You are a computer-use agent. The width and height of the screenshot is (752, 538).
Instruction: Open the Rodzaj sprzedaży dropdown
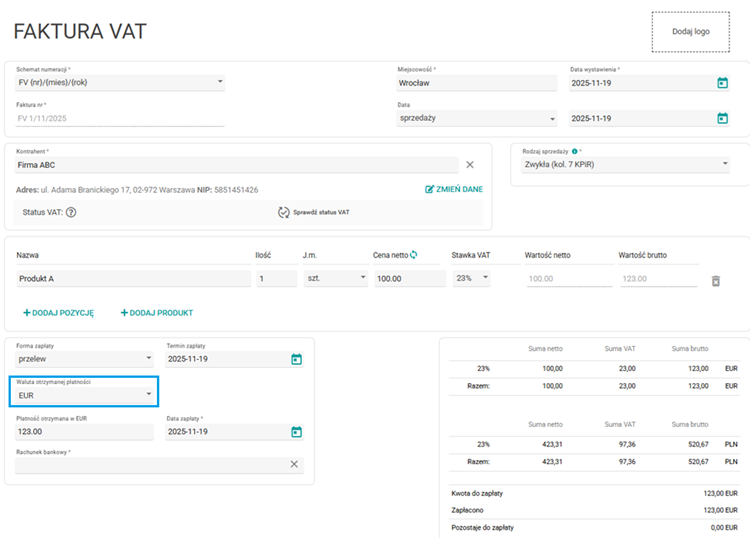pyautogui.click(x=724, y=166)
